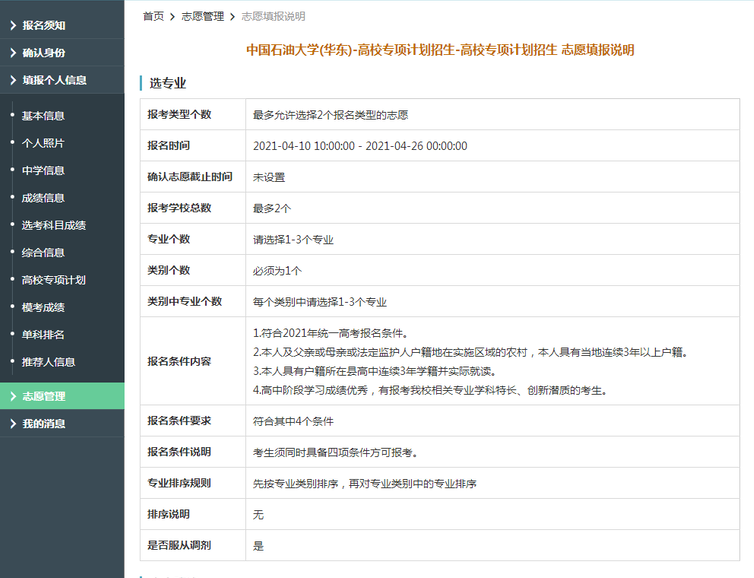The width and height of the screenshot is (754, 578).
Task: Click the 报考学校总数 row label
Action: (x=179, y=208)
